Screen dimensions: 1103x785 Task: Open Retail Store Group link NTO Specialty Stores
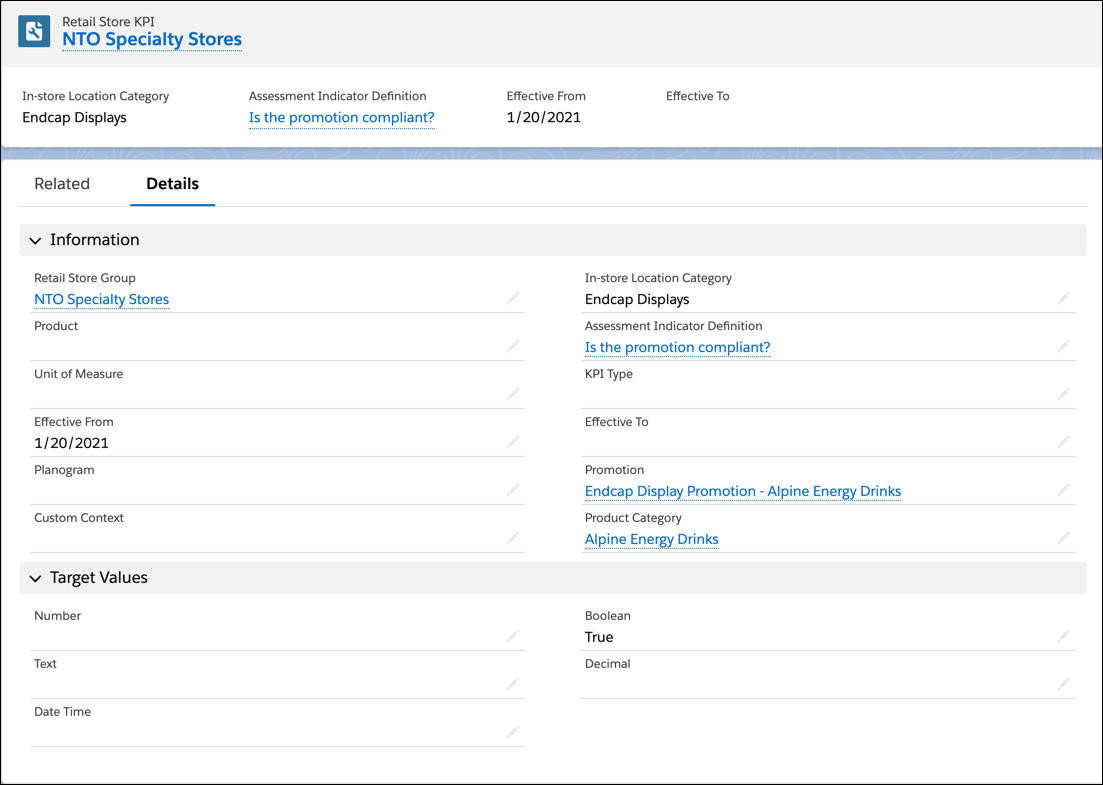click(101, 300)
